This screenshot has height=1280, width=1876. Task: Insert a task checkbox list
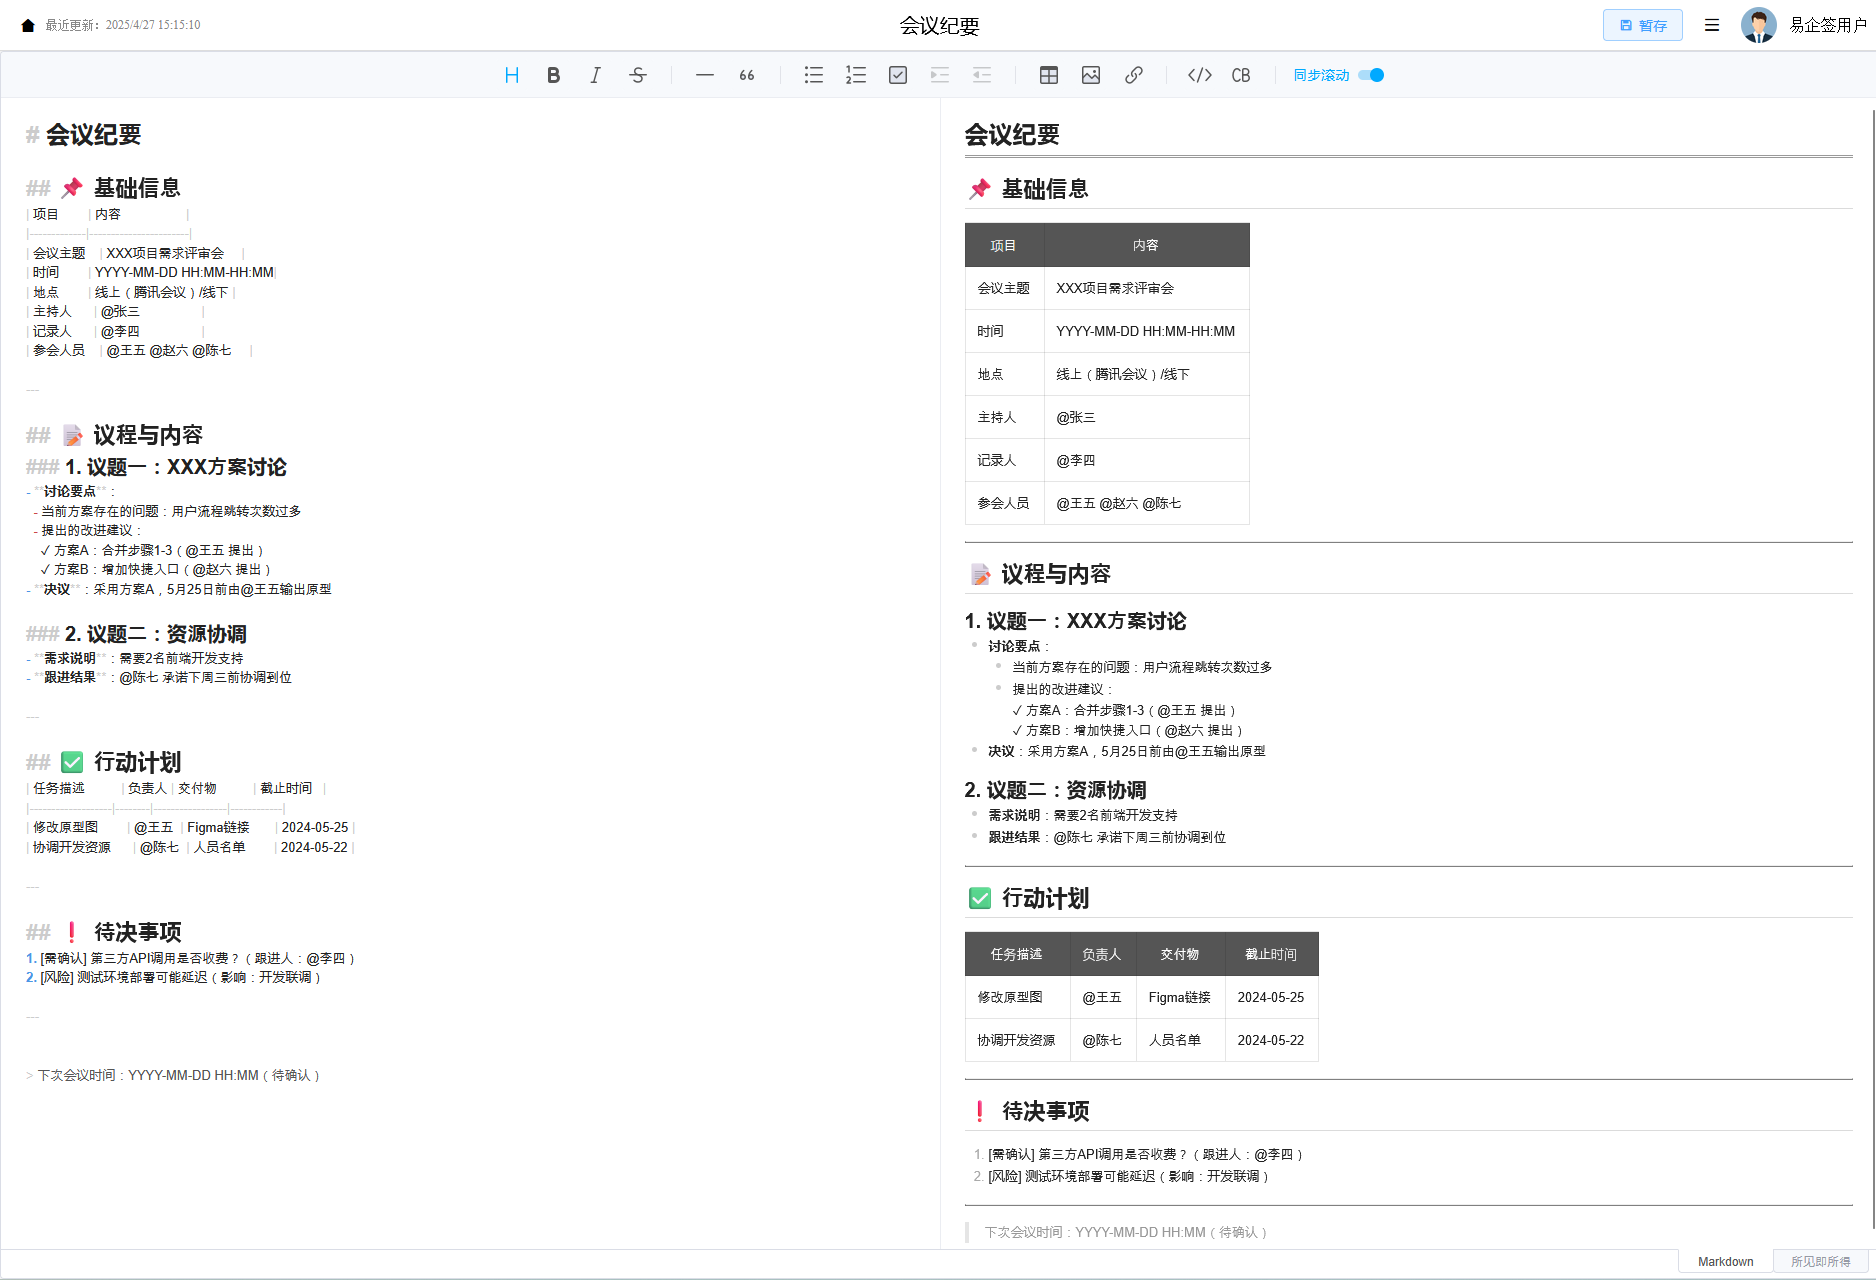pyautogui.click(x=898, y=75)
